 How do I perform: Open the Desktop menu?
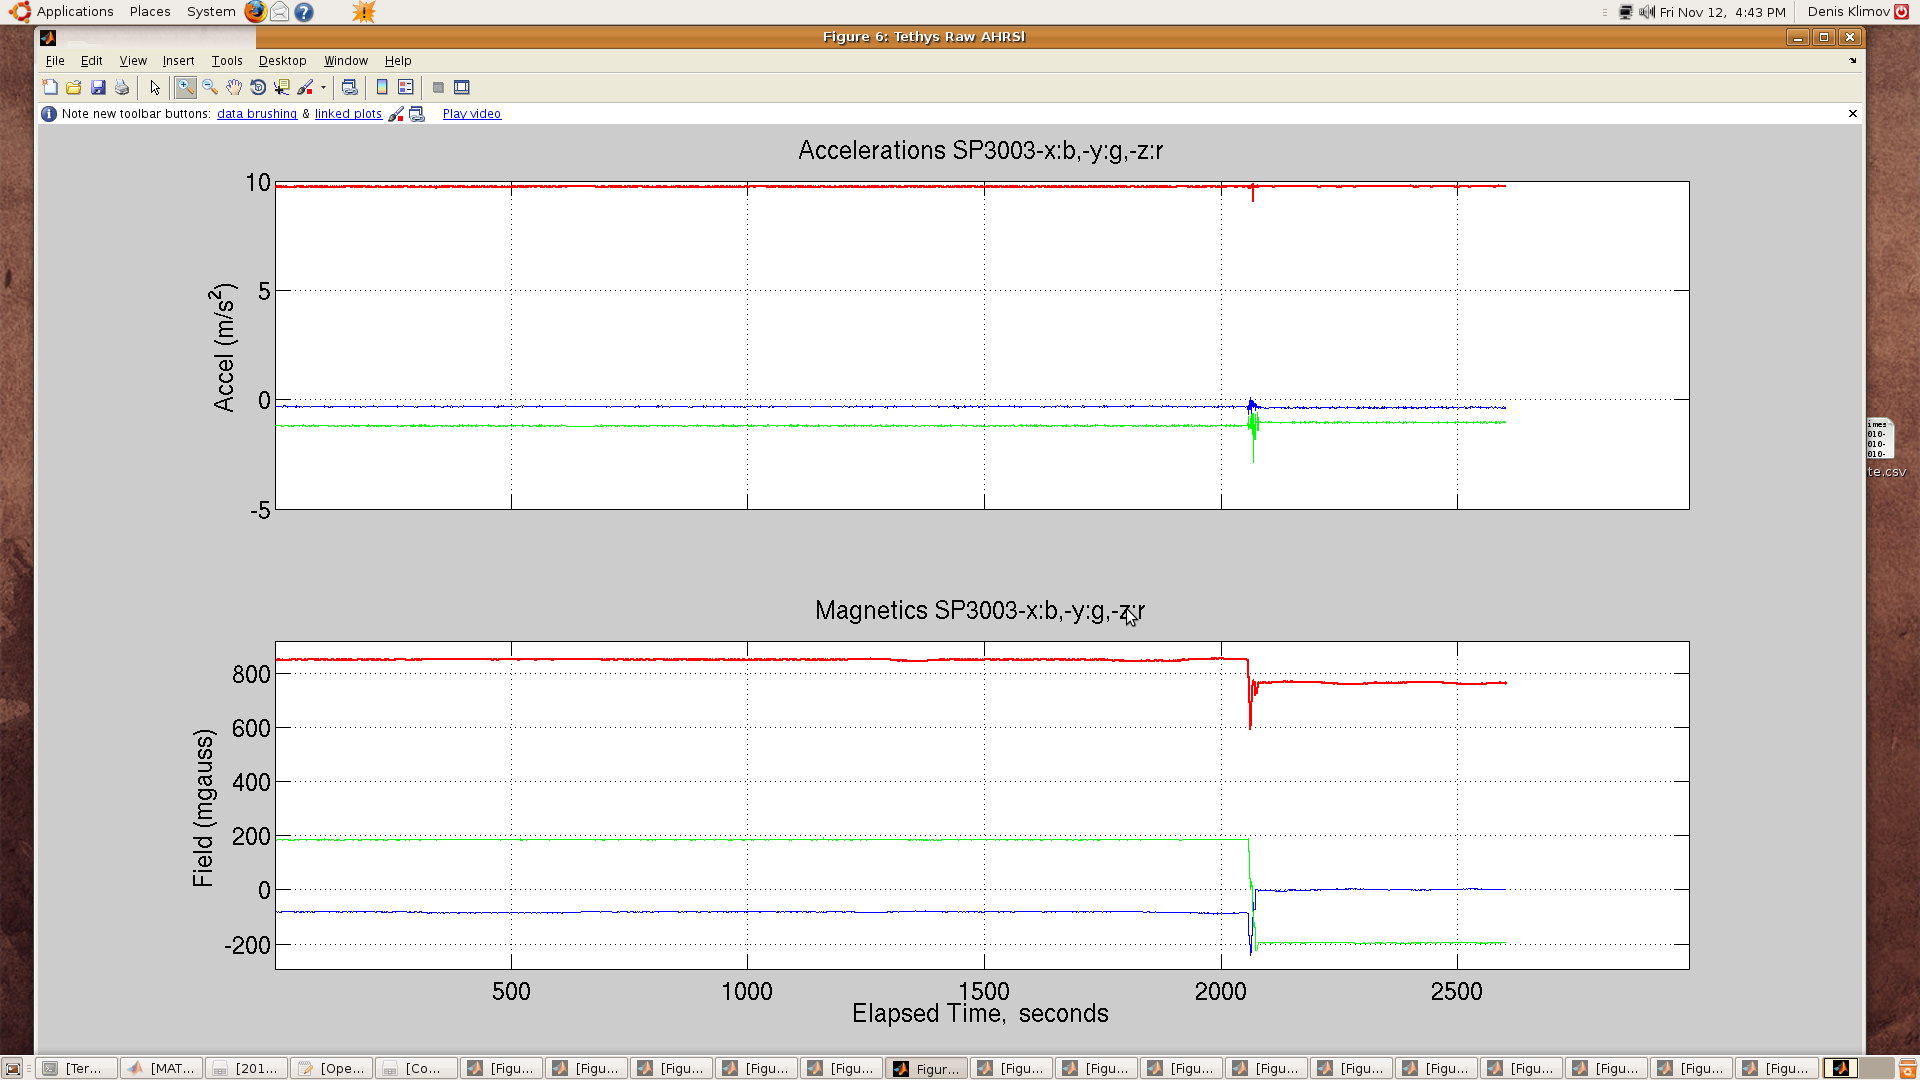pyautogui.click(x=283, y=61)
